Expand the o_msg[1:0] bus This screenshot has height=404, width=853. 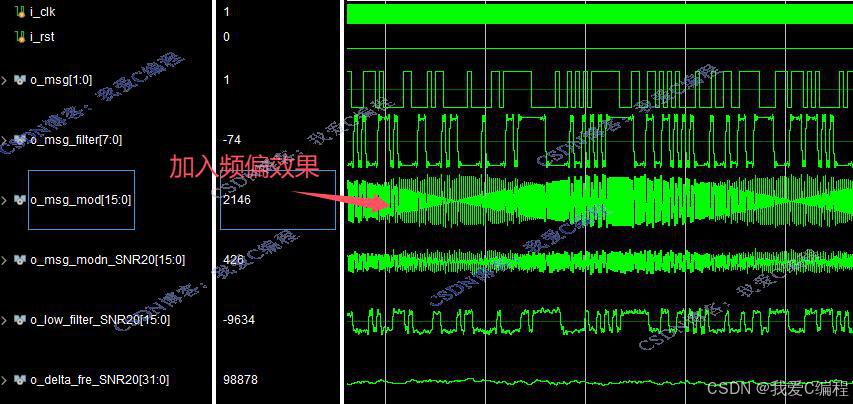(4, 80)
